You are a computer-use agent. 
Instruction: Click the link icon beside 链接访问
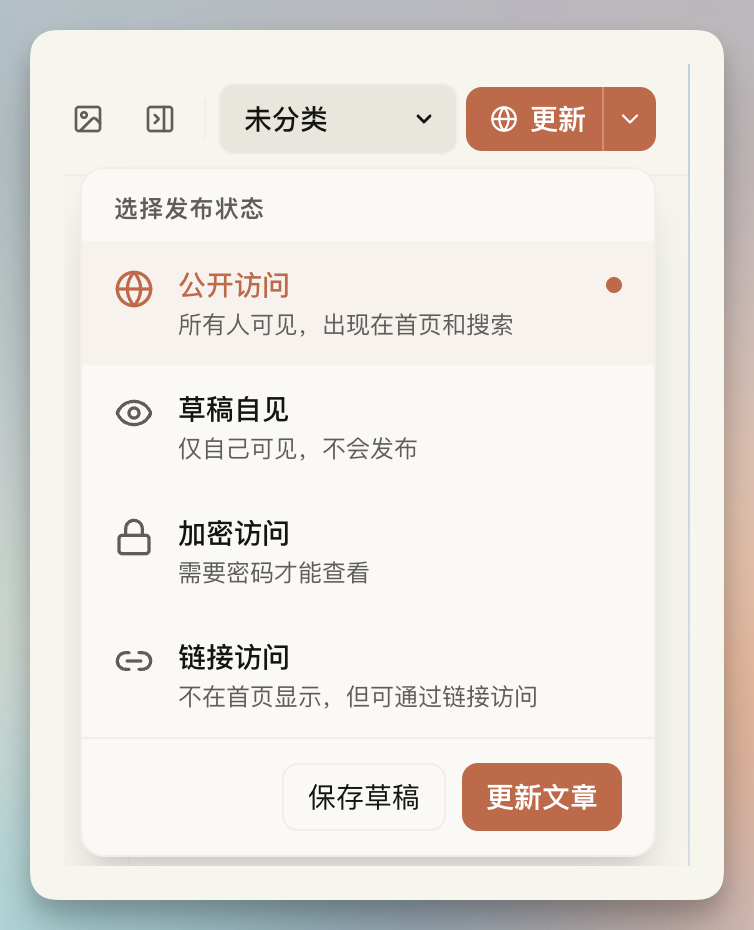[x=133, y=659]
